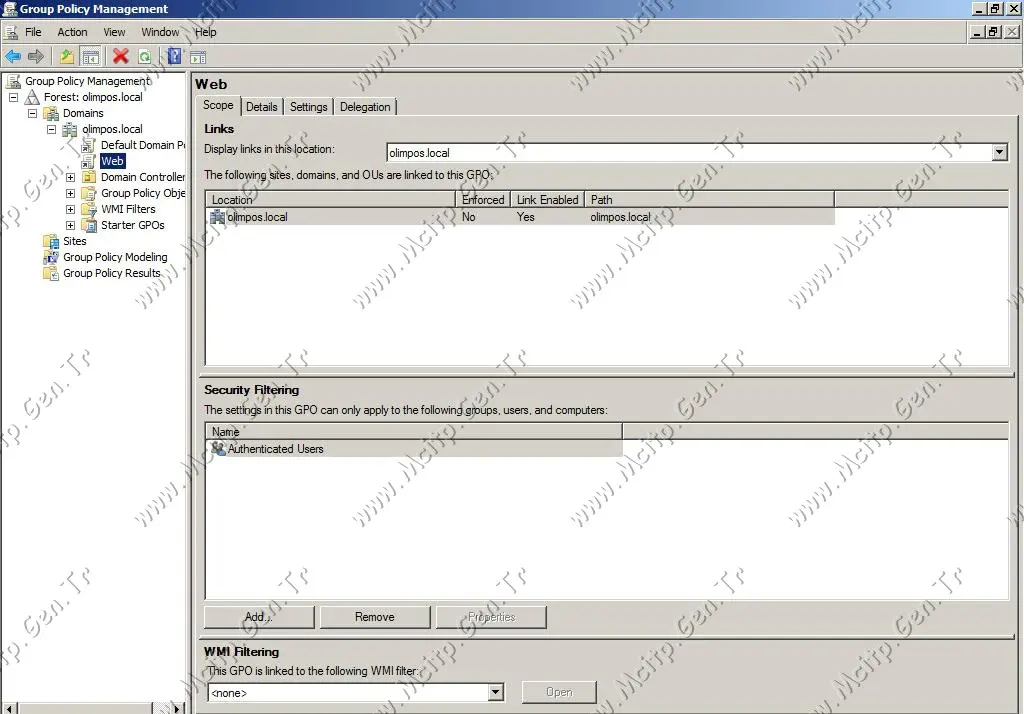The width and height of the screenshot is (1024, 714).
Task: Click the Add... button under Security Filtering
Action: pos(259,617)
